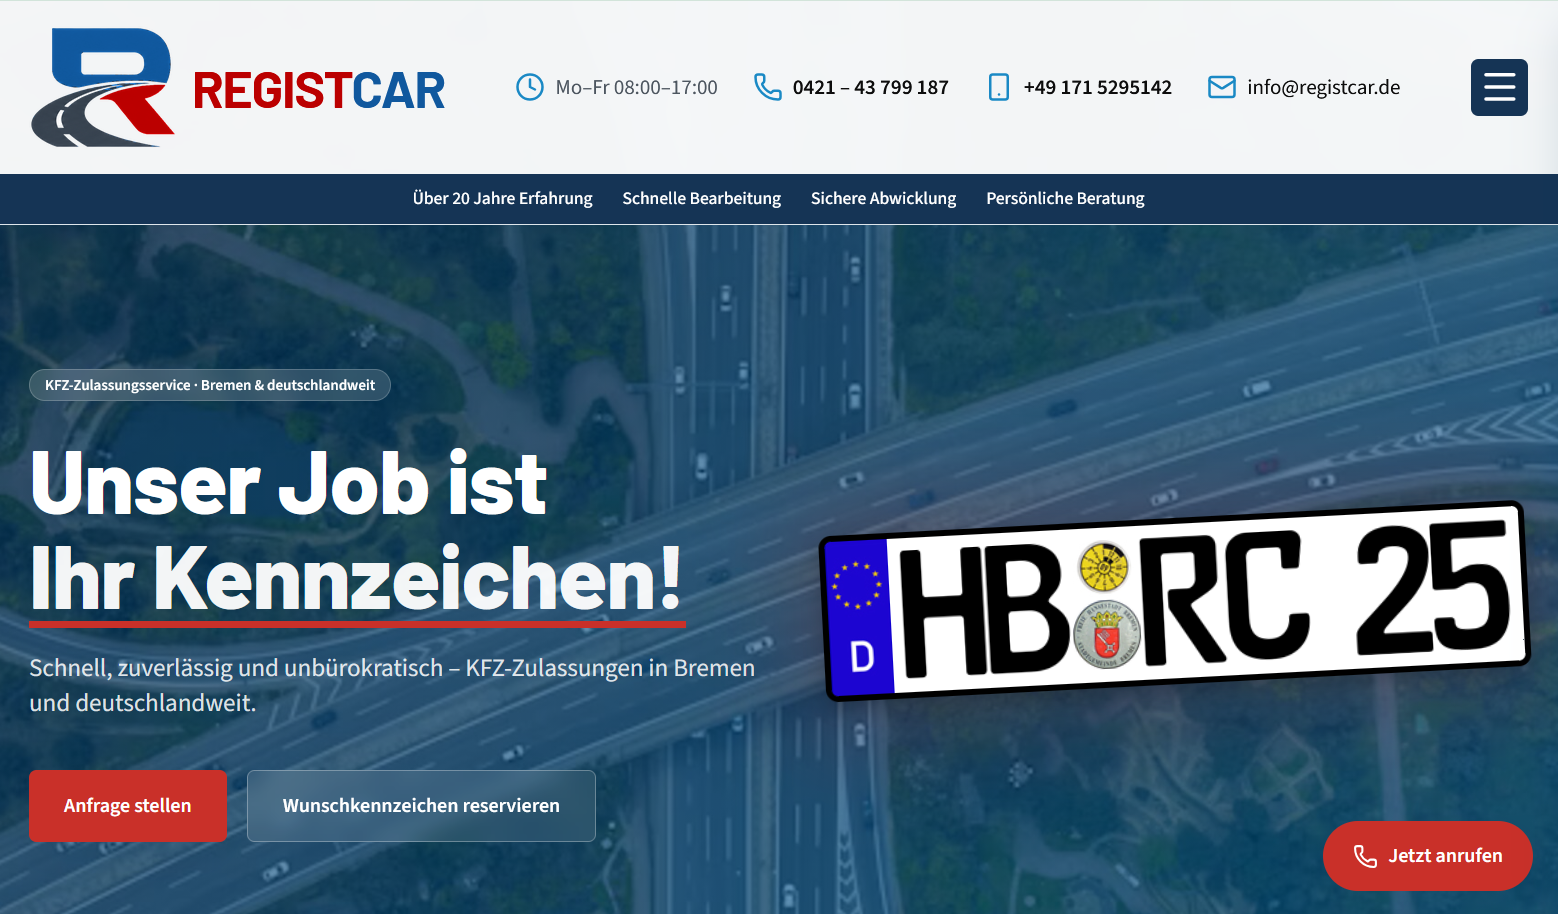Click the yellow inspection sticker on plate
This screenshot has height=914, width=1558.
pos(1103,568)
